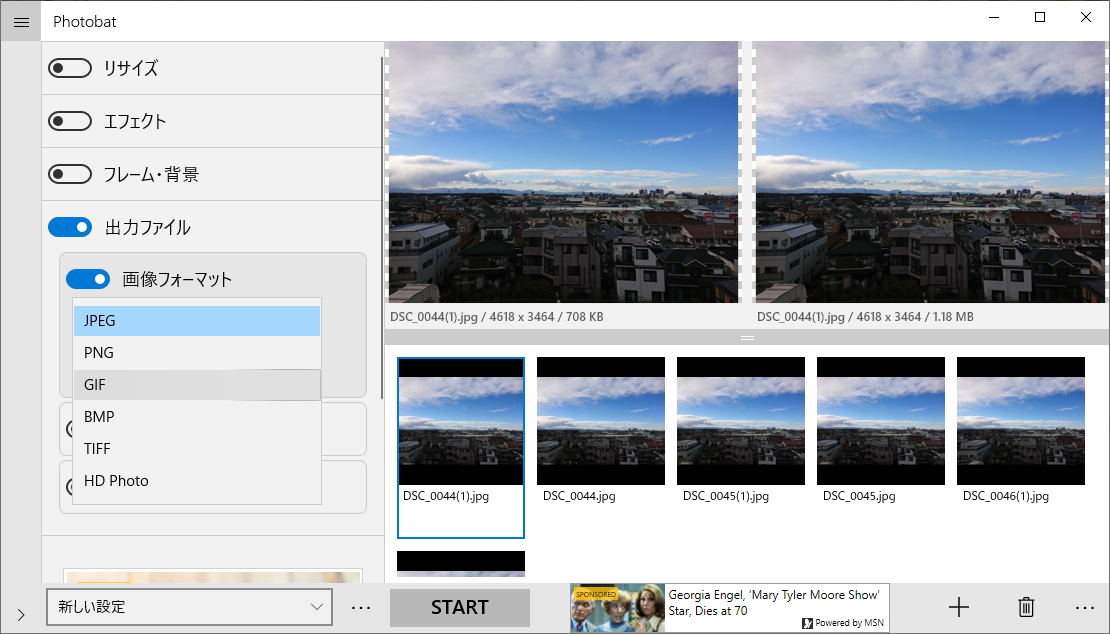Open the Georgia Engel sponsored ad
Image resolution: width=1110 pixels, height=634 pixels.
tap(730, 608)
